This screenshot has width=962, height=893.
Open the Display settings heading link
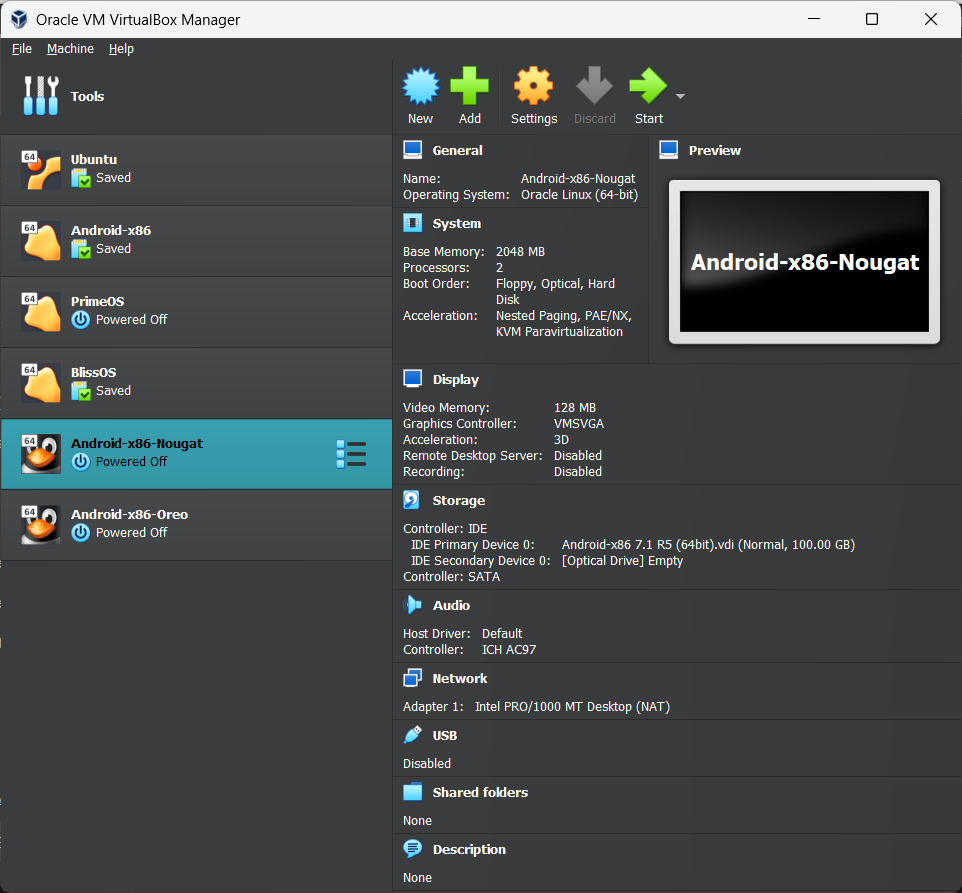coord(456,380)
